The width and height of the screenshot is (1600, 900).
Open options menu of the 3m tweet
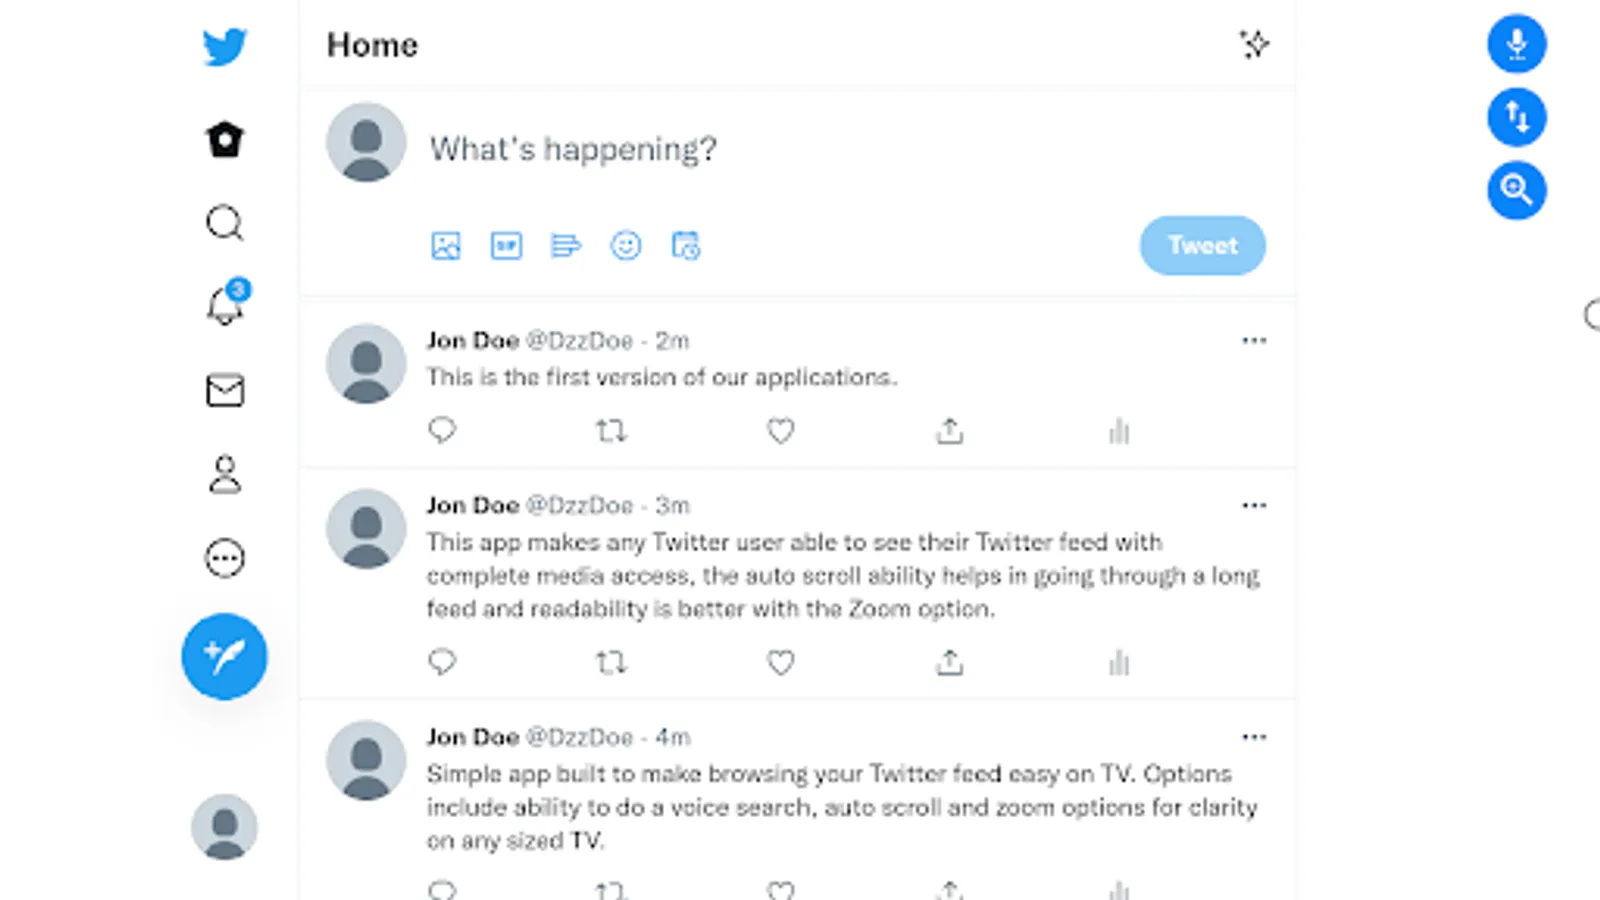(x=1254, y=506)
